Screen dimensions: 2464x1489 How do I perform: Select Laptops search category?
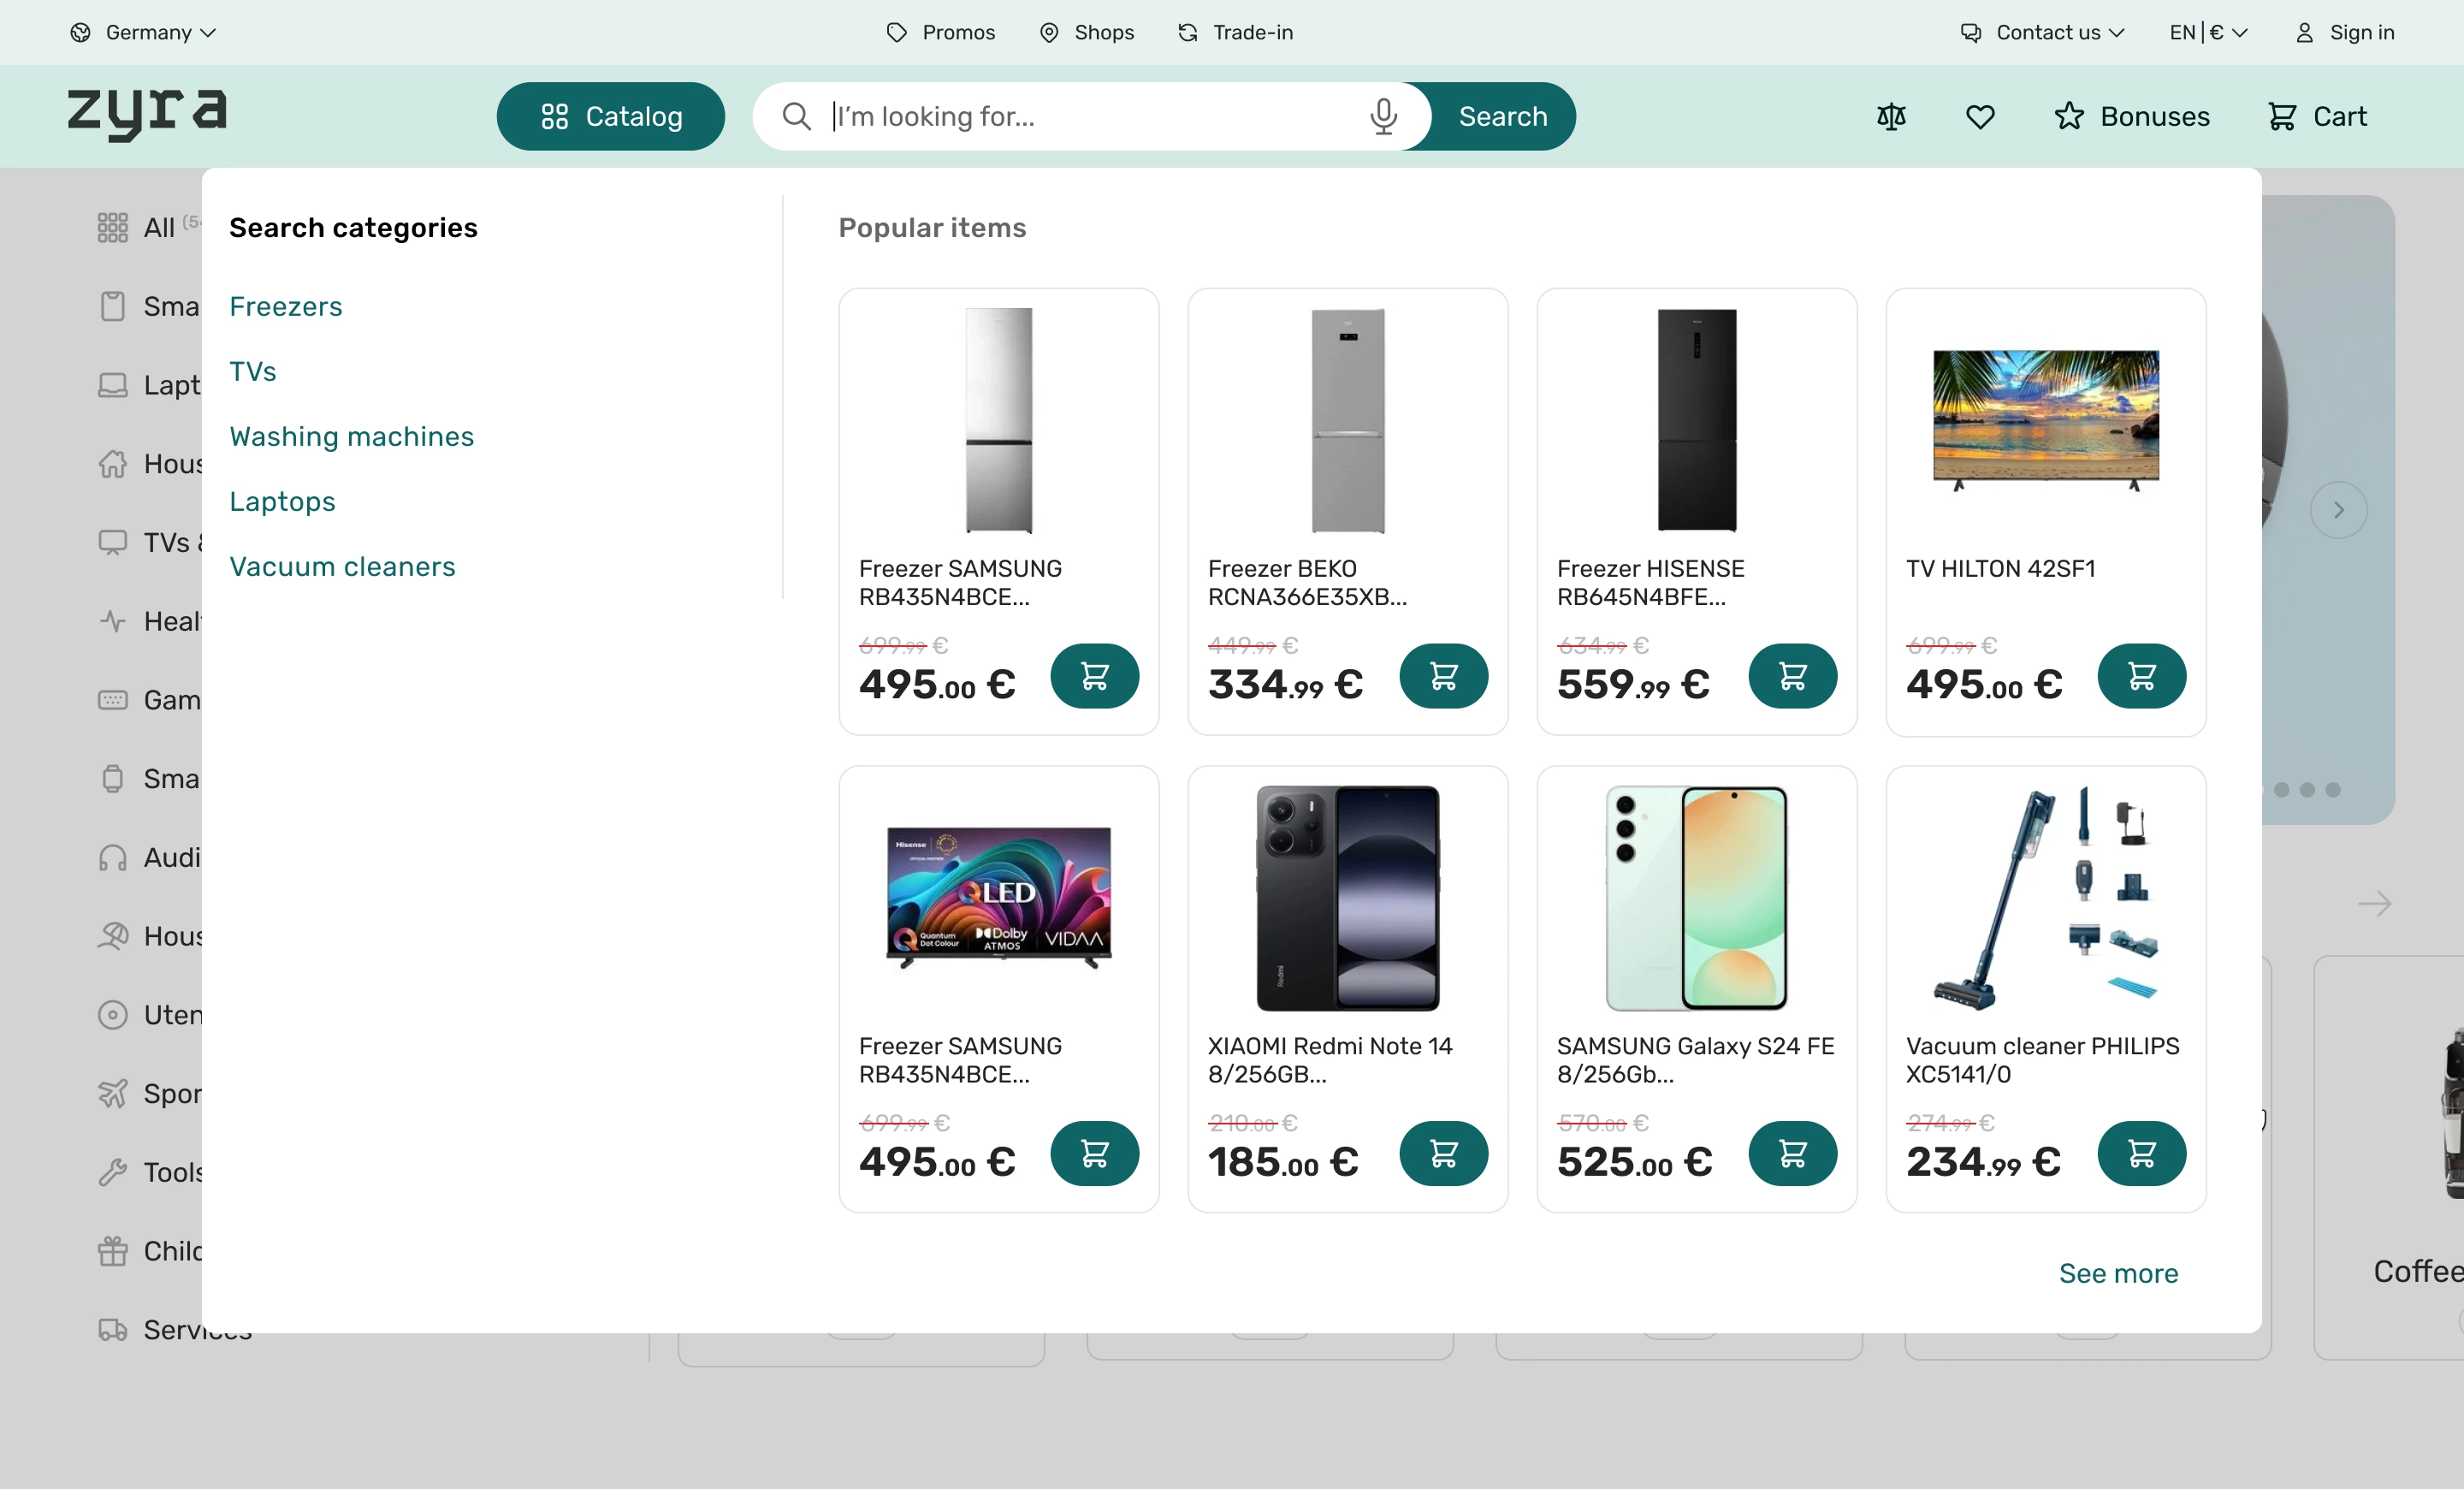pyautogui.click(x=283, y=501)
